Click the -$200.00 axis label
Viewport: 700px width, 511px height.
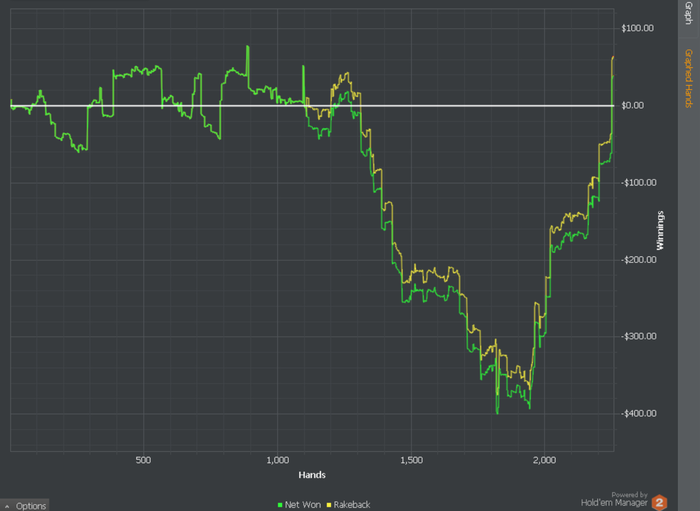[x=639, y=260]
